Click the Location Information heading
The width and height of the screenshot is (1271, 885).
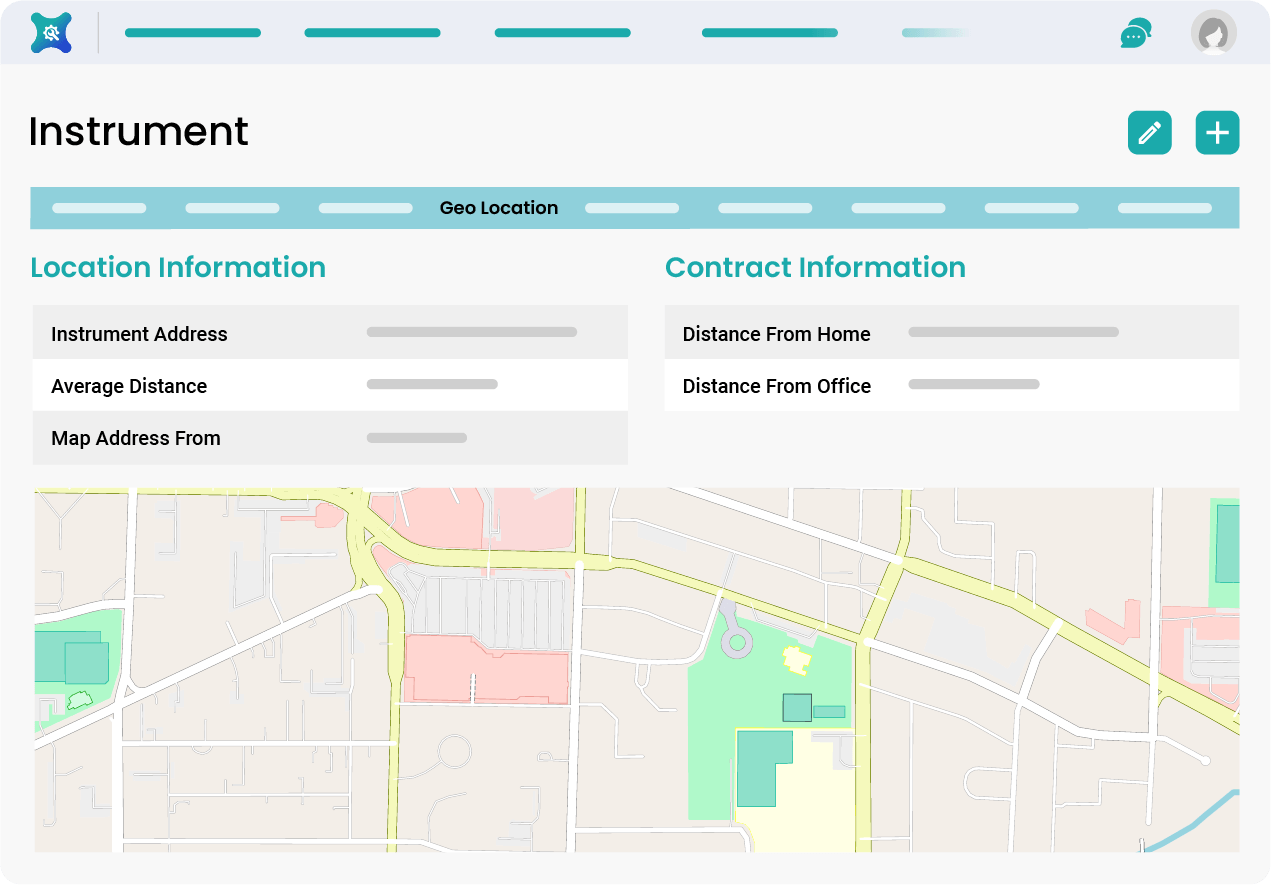coord(178,267)
